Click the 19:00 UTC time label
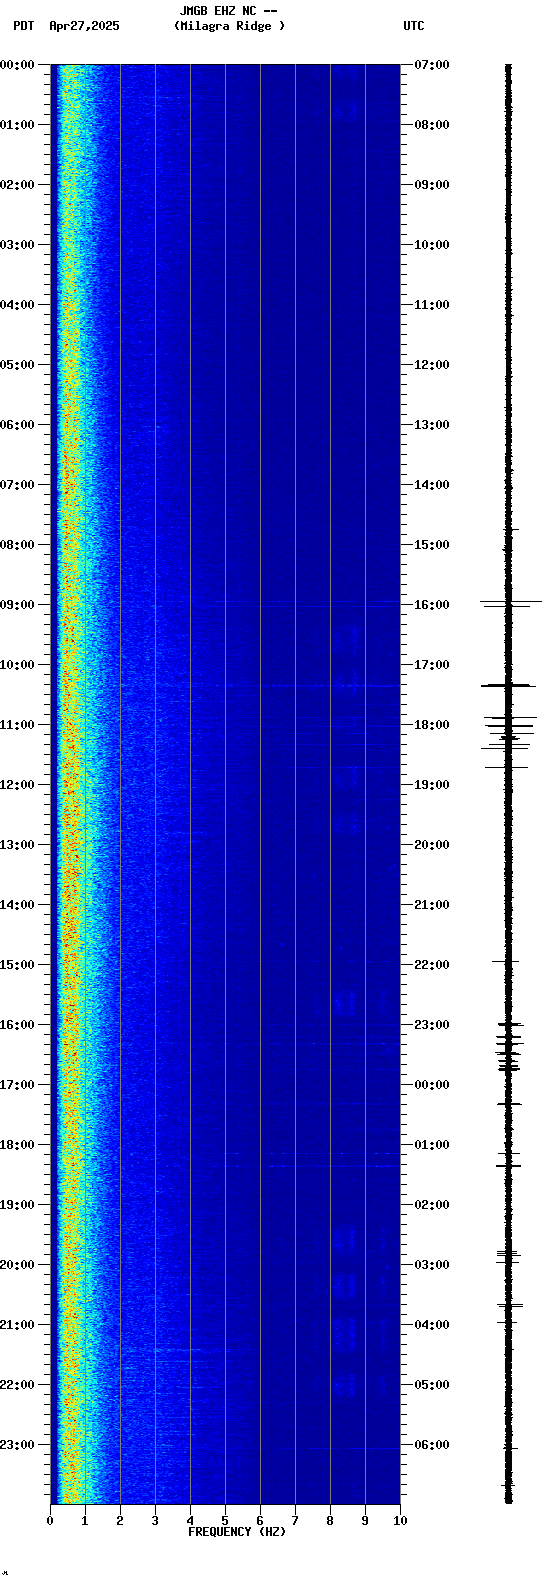552x1584 pixels. click(432, 785)
